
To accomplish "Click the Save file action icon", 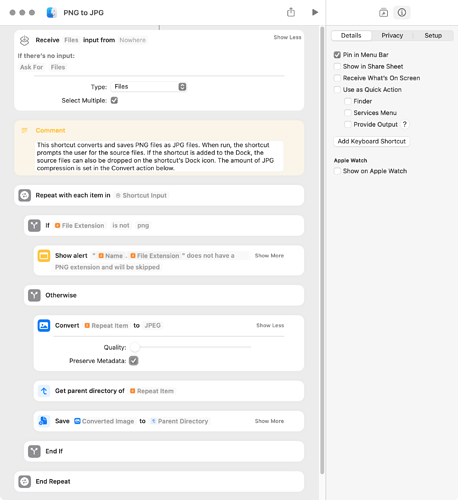I will (44, 421).
